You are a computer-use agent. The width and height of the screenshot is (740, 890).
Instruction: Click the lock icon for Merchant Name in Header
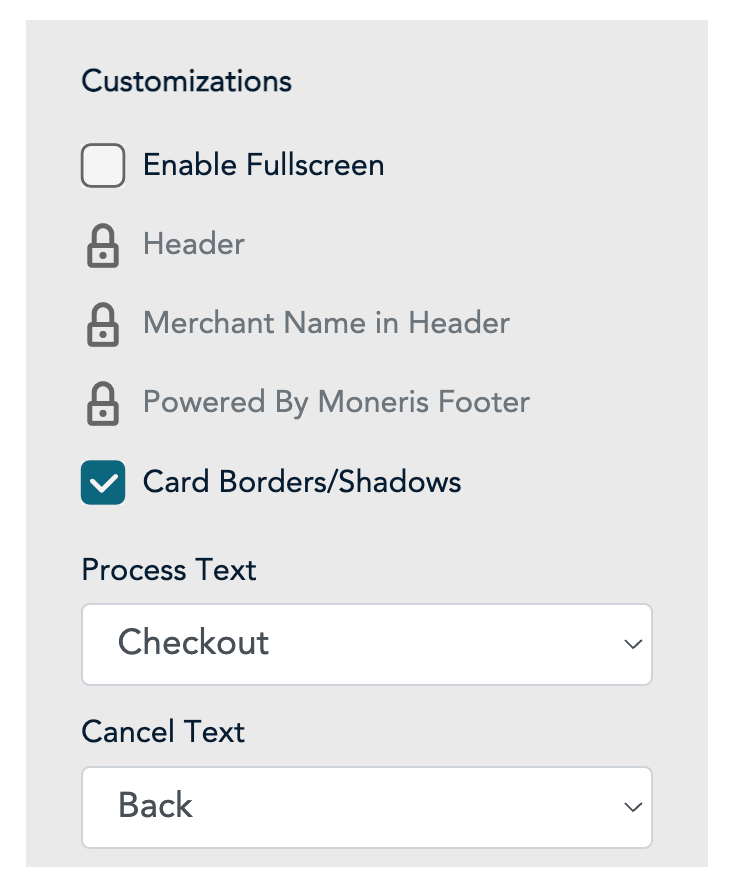click(x=103, y=325)
